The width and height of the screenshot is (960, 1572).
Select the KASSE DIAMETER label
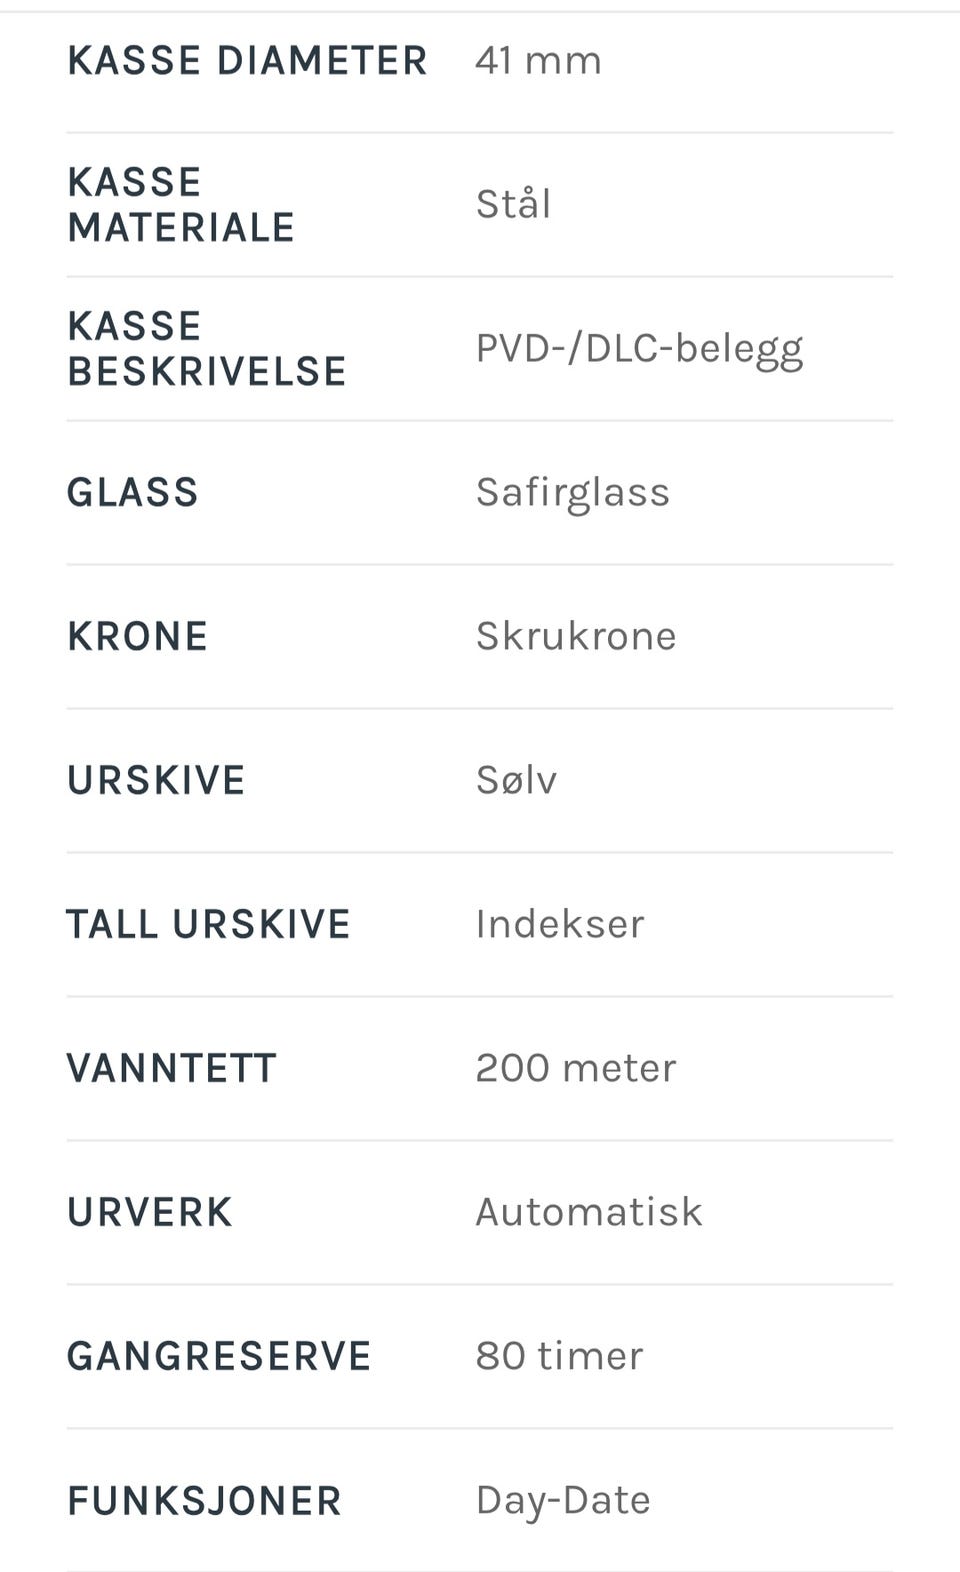tap(247, 61)
